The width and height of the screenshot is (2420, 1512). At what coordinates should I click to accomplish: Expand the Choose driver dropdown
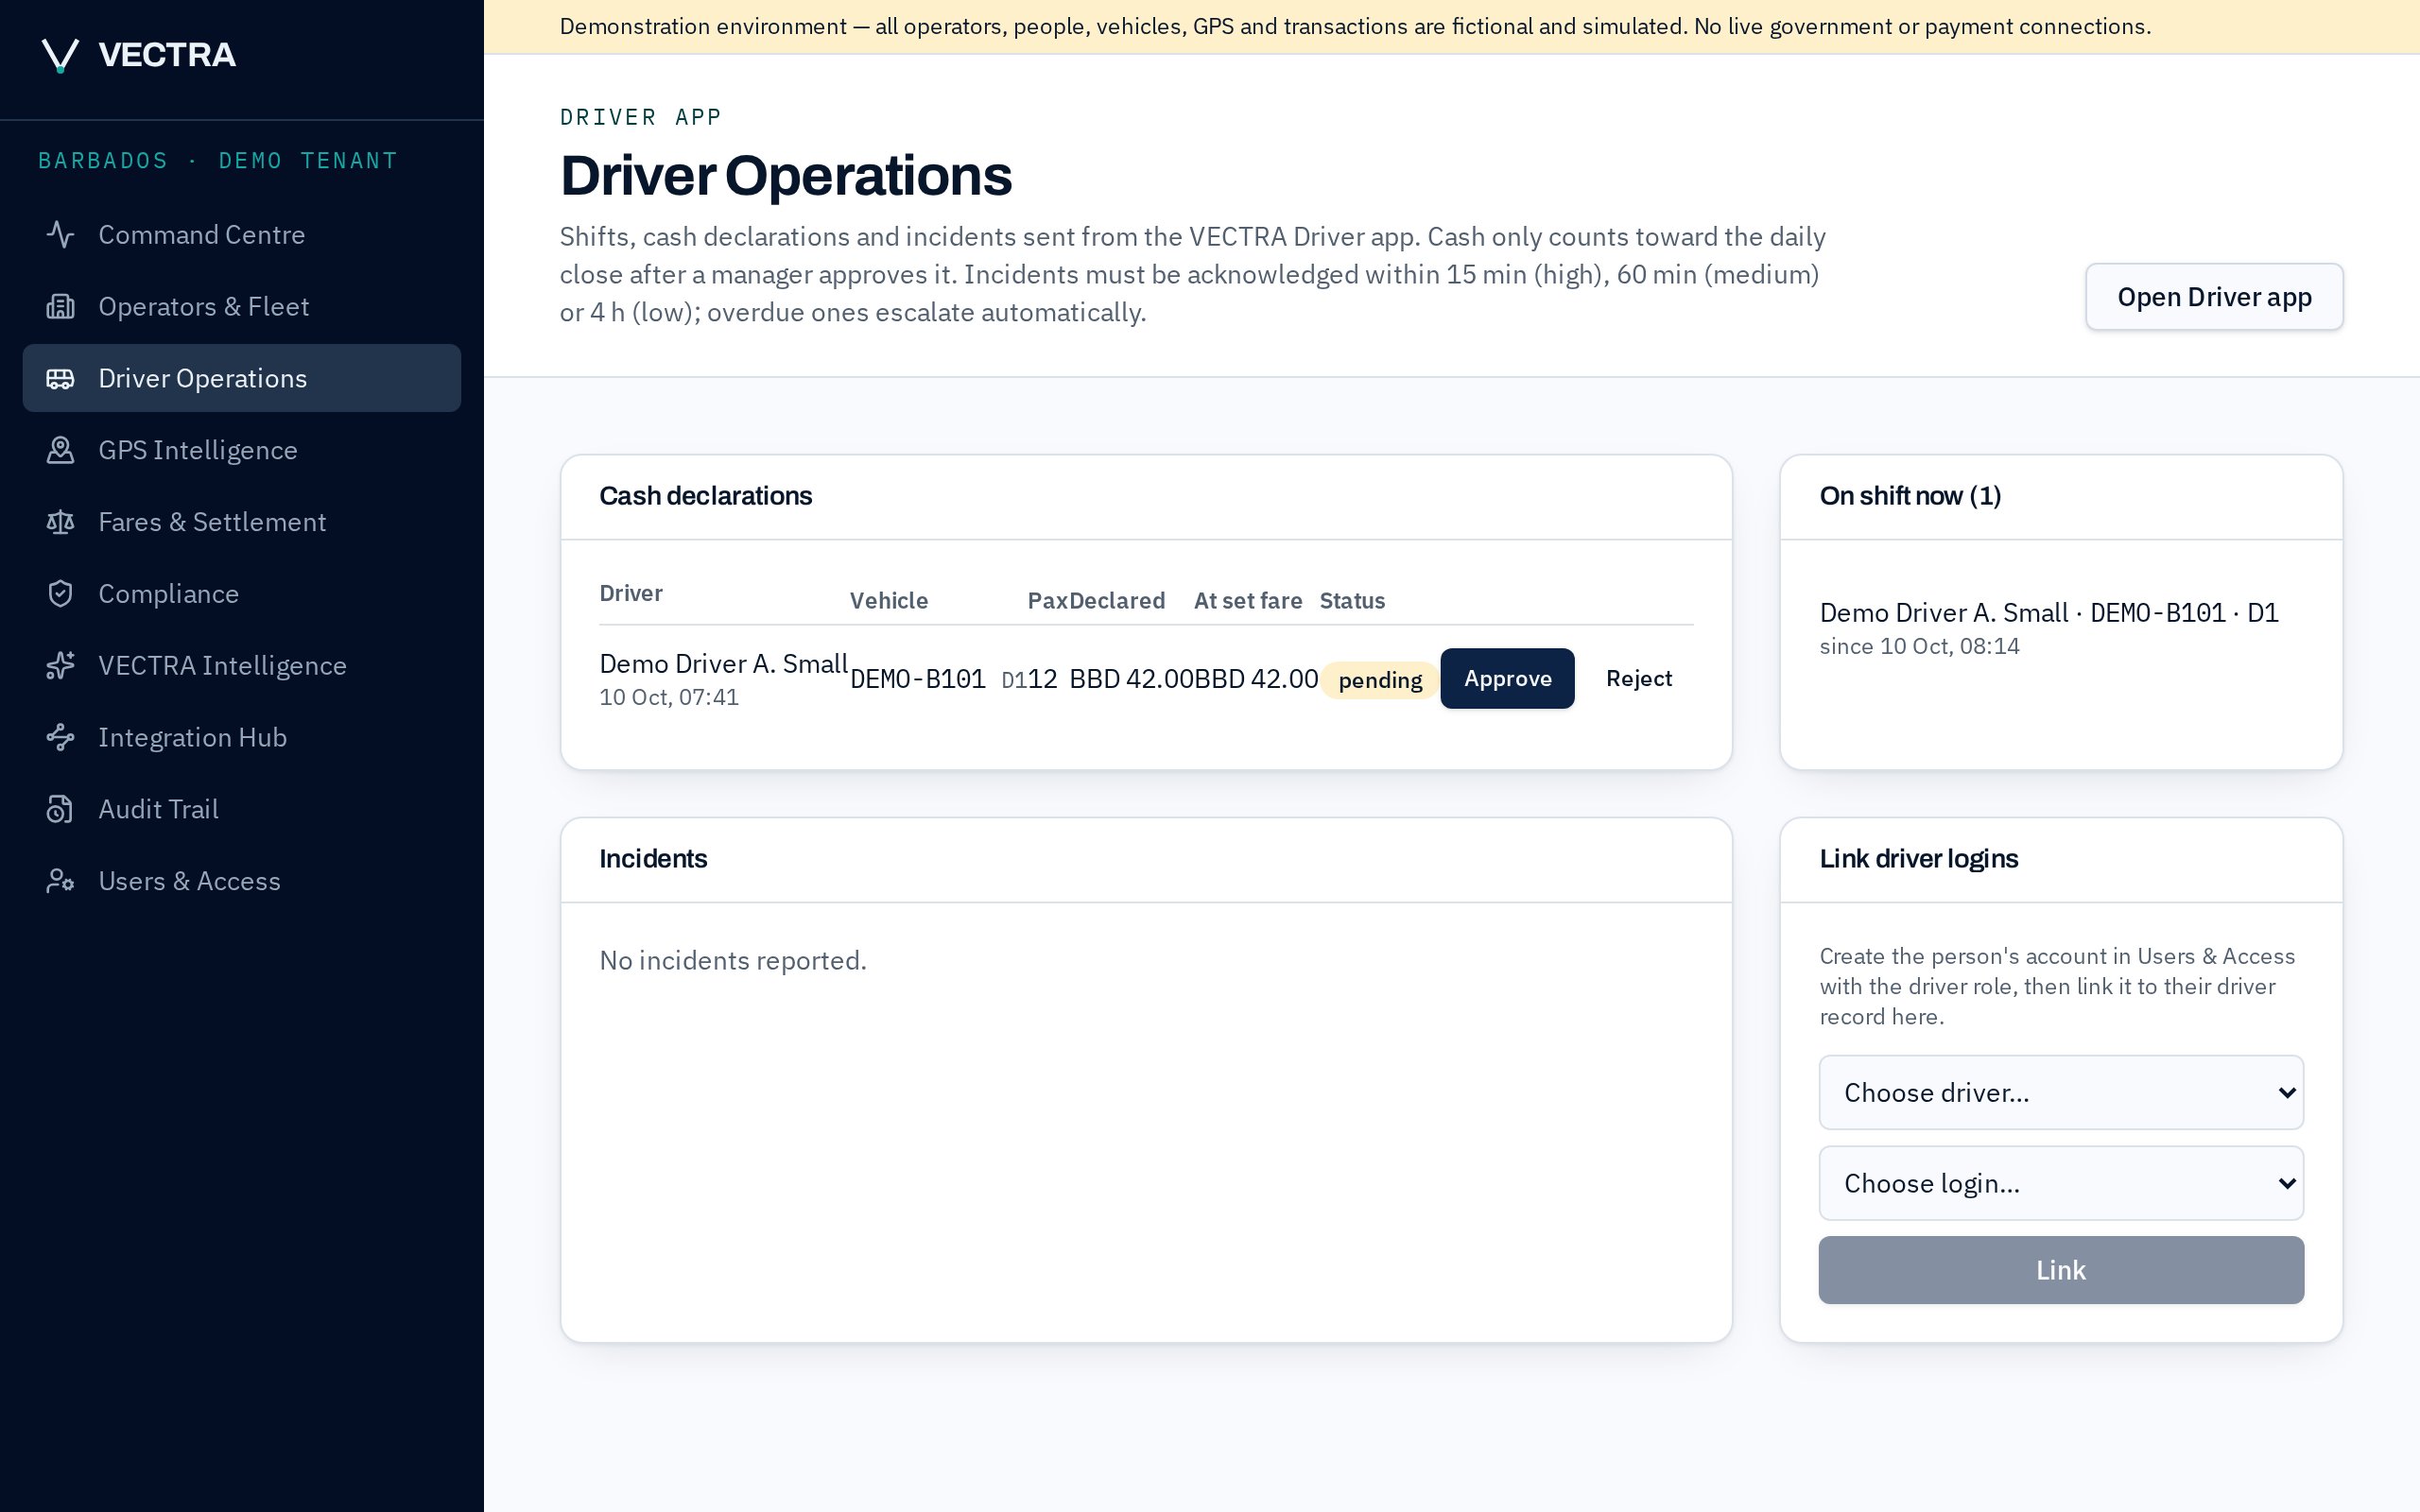(2061, 1092)
